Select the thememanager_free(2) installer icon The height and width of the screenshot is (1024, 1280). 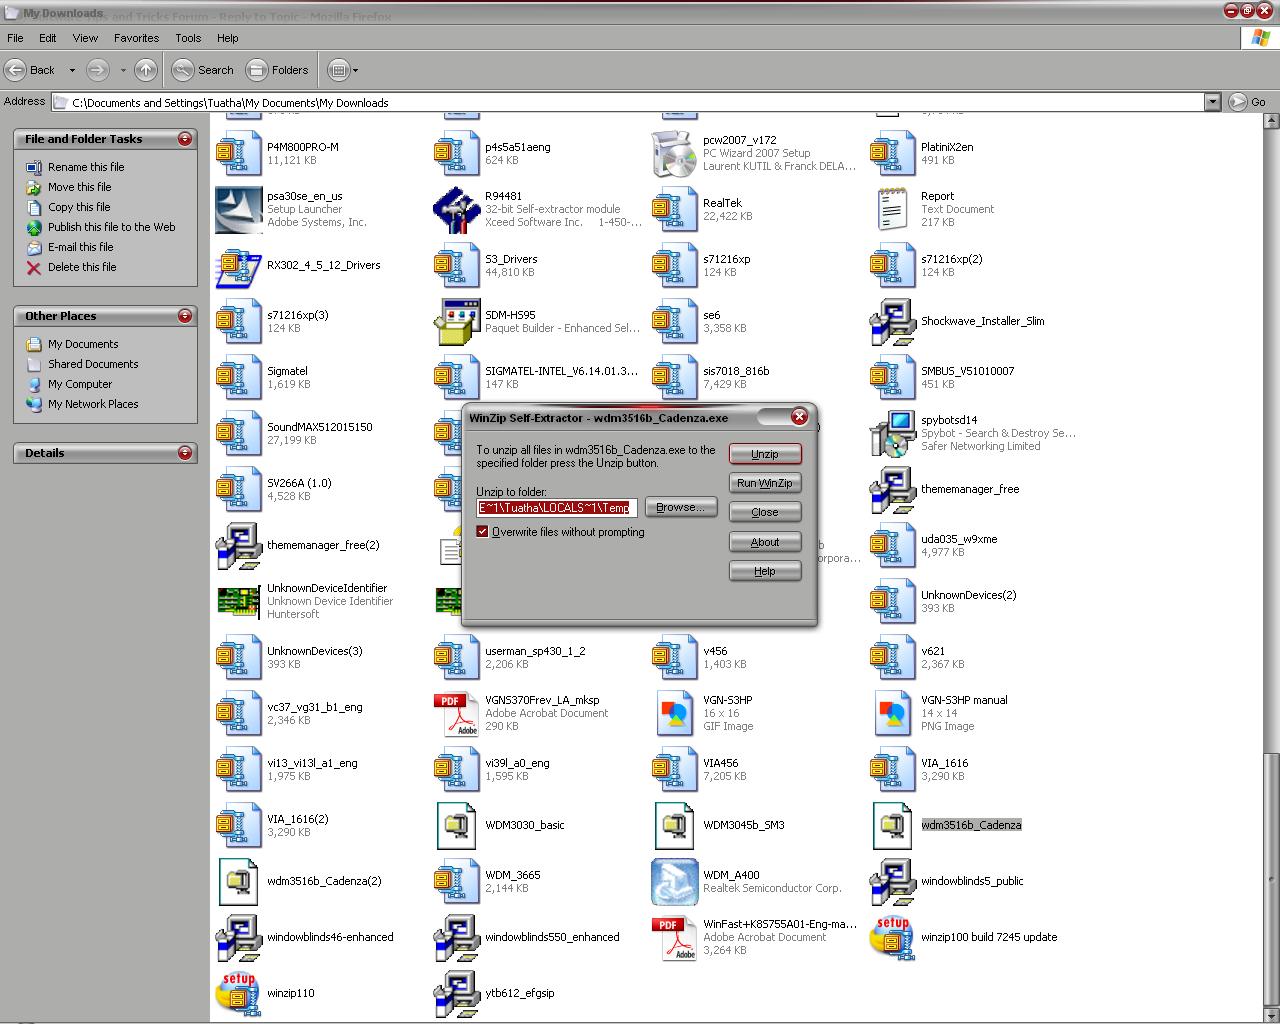point(239,545)
